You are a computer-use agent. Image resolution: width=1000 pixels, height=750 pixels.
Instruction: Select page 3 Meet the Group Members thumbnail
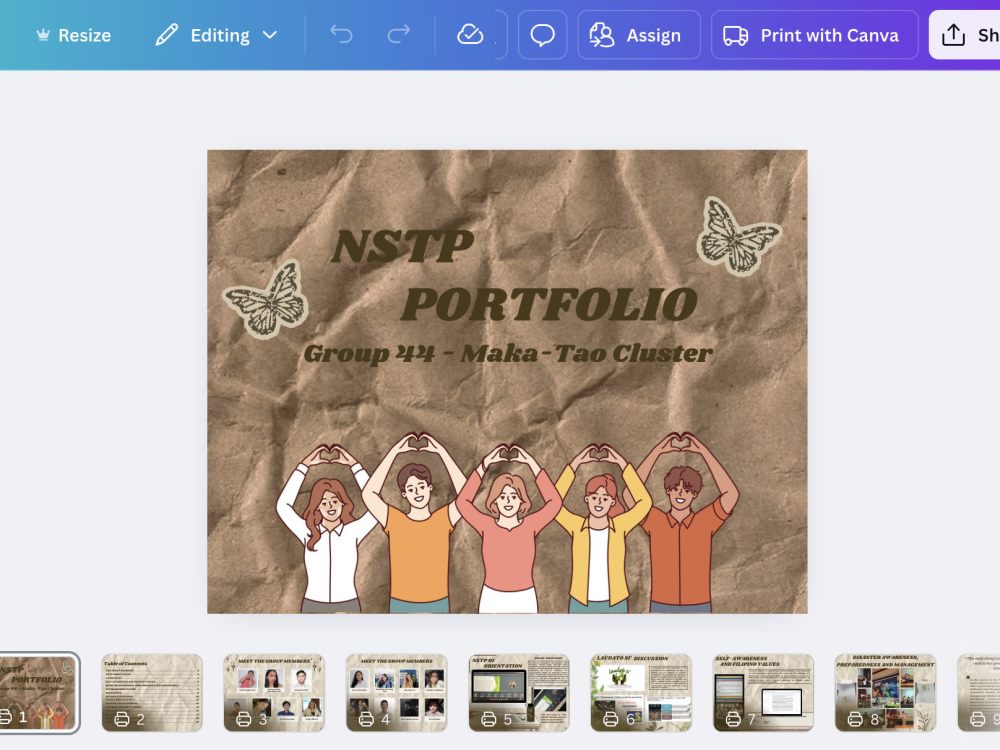274,693
